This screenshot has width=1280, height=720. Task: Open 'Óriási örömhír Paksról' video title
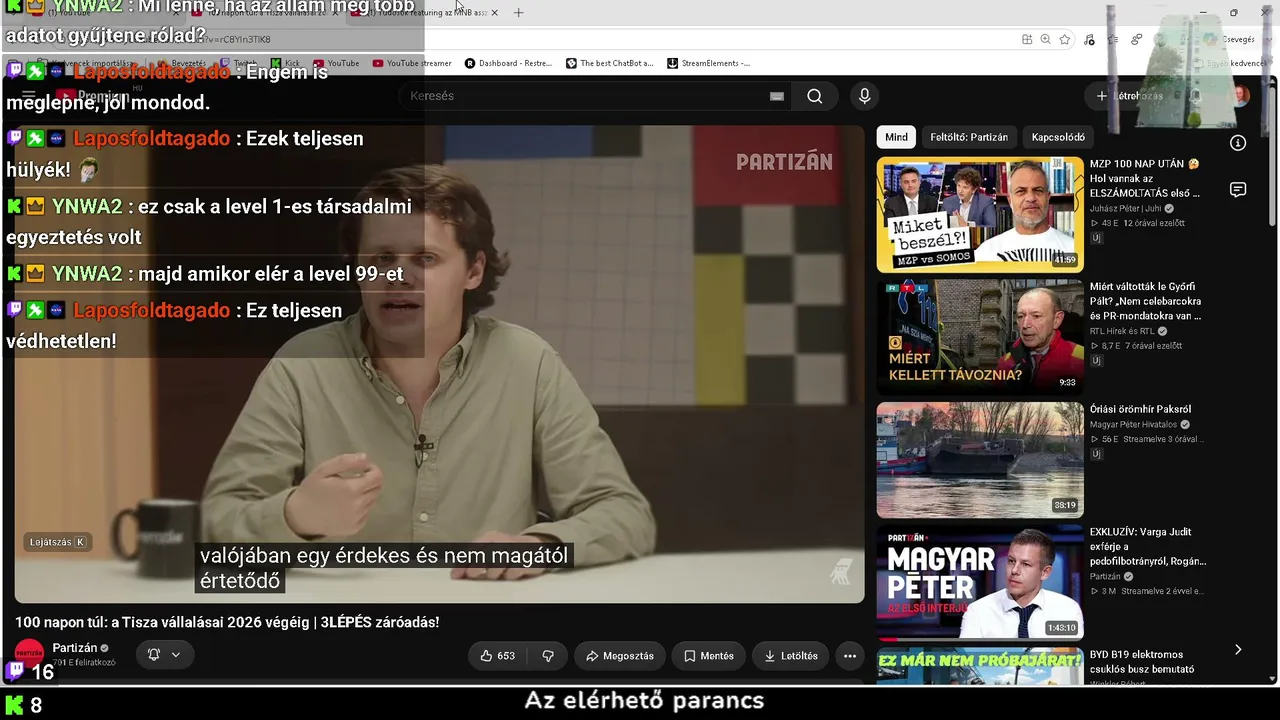1140,409
